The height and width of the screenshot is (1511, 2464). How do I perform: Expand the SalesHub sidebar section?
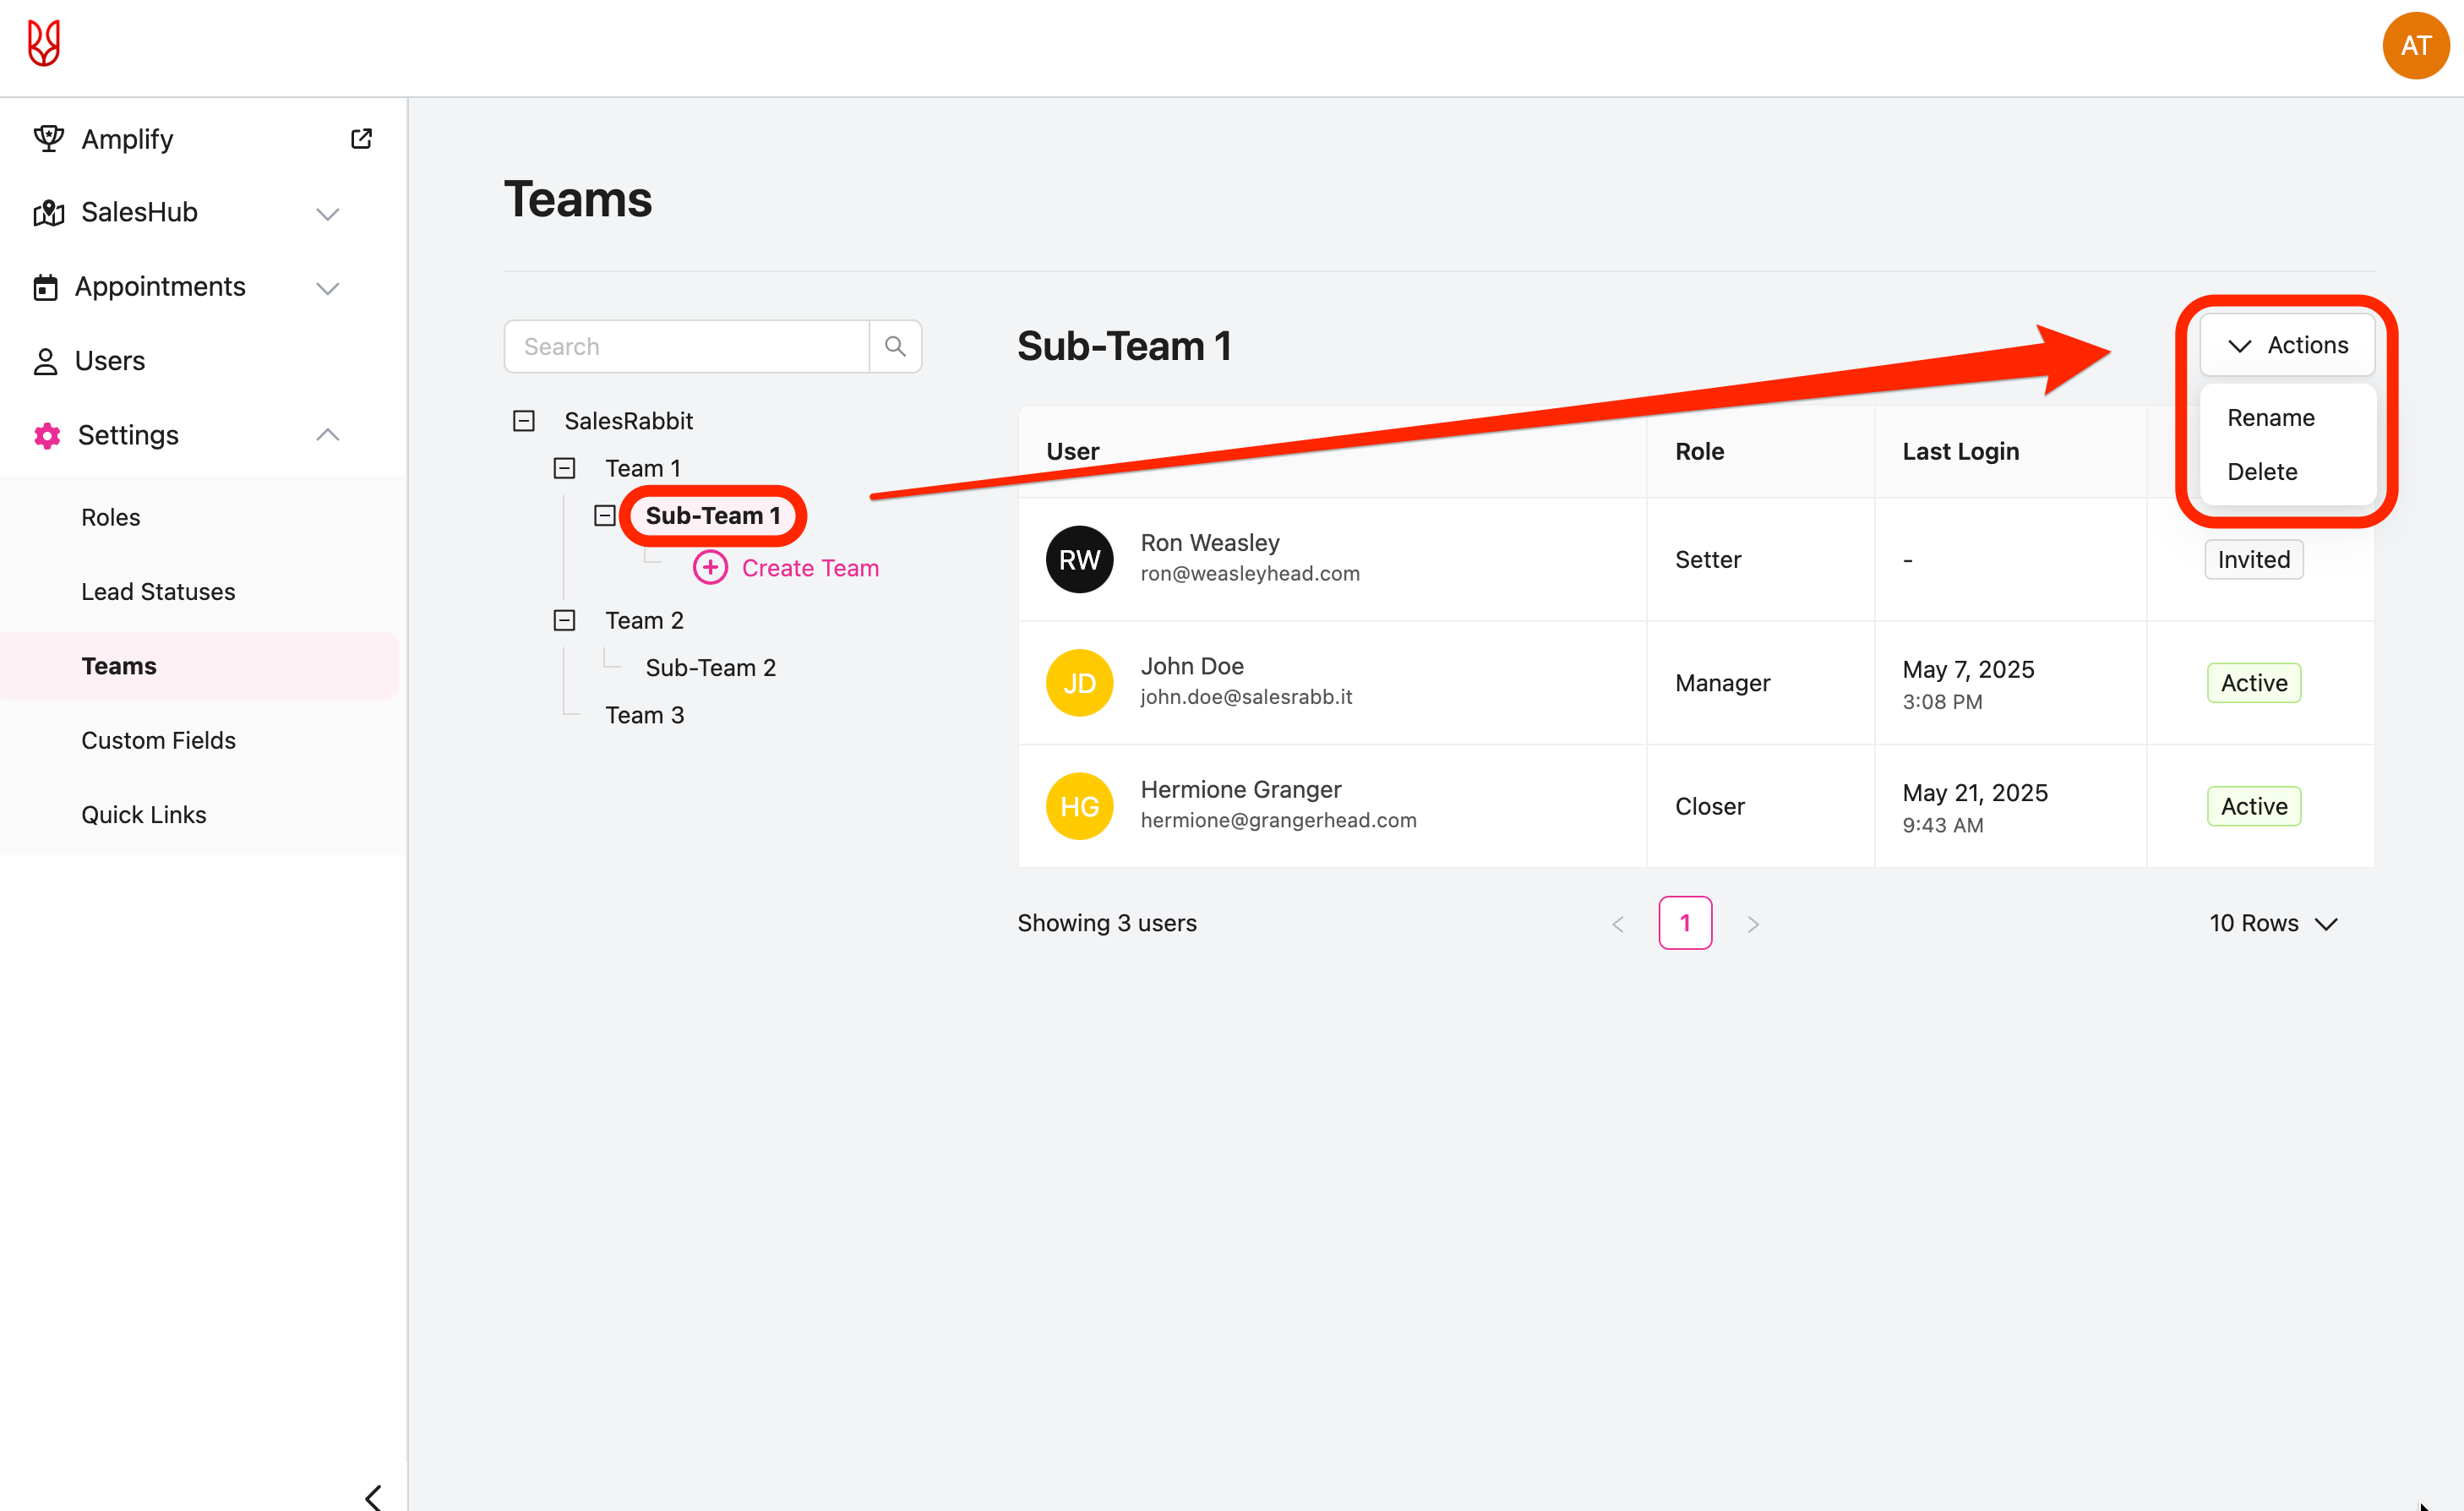pyautogui.click(x=327, y=213)
